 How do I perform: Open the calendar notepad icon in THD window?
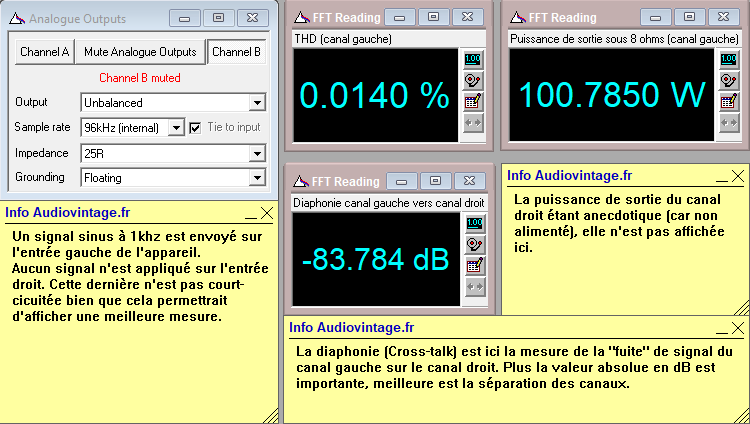(x=473, y=101)
